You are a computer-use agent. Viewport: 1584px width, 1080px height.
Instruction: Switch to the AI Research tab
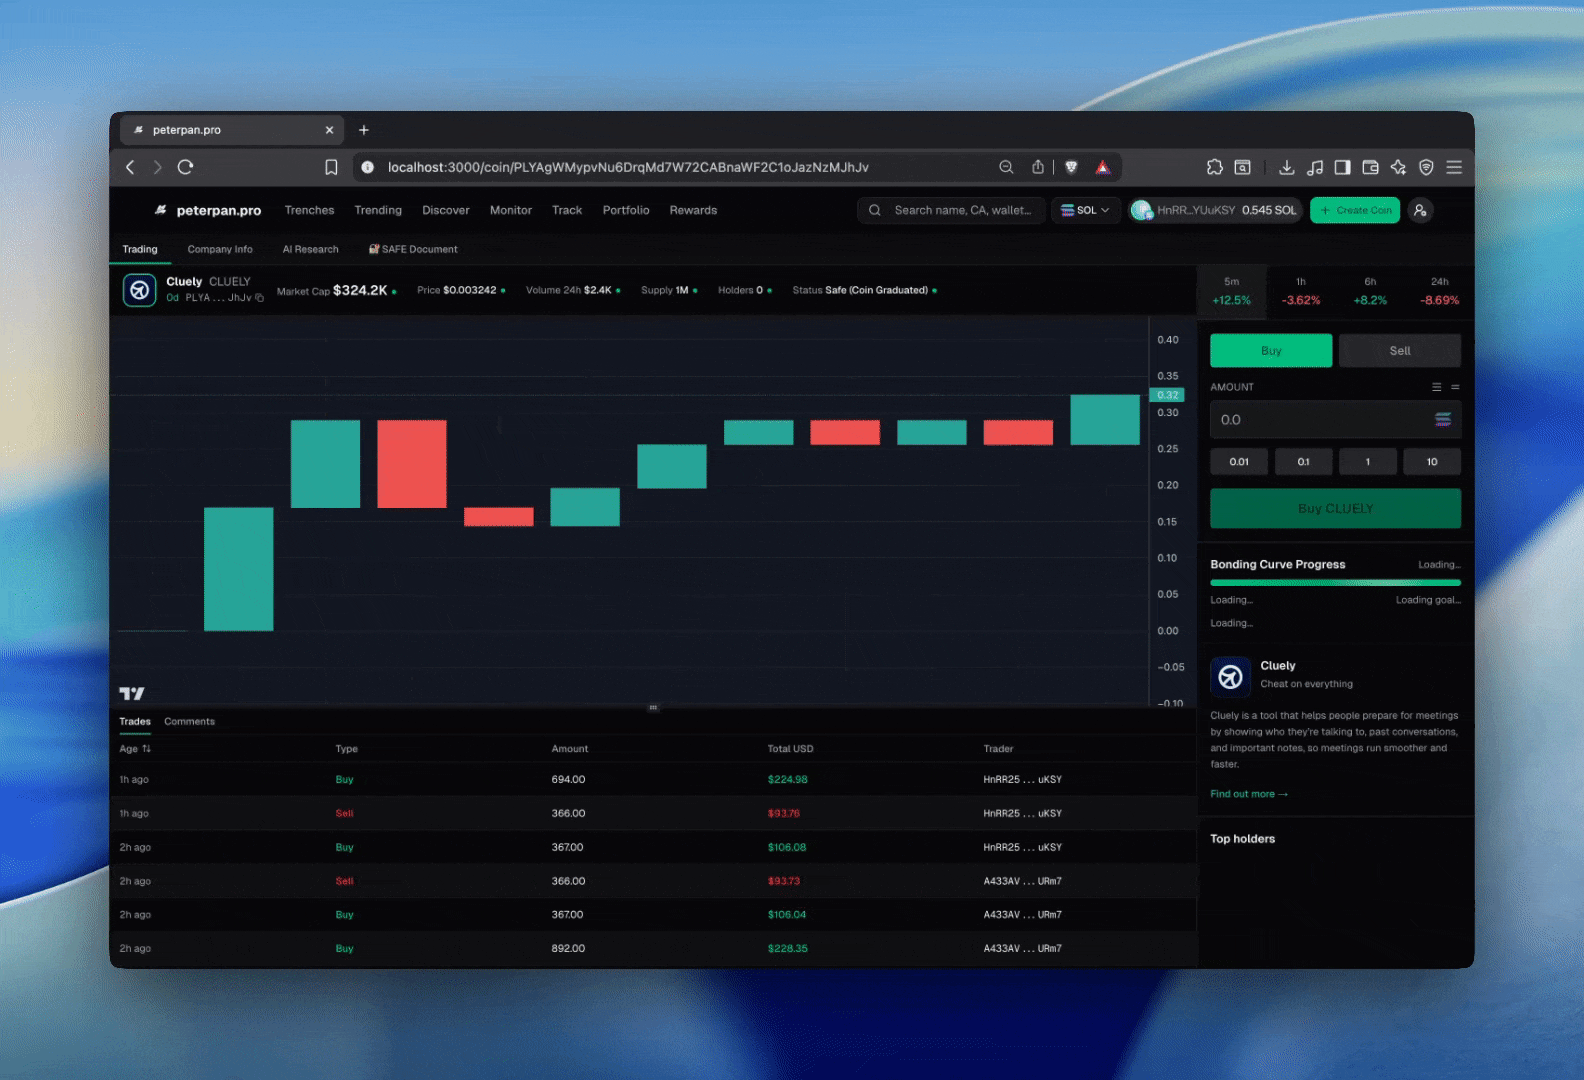(310, 249)
